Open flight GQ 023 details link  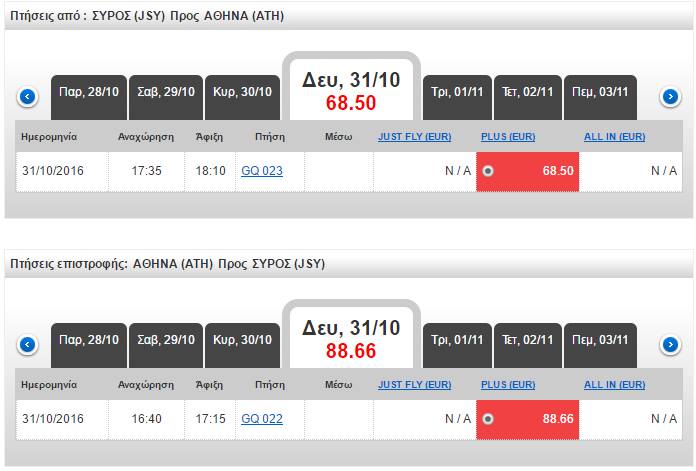tap(262, 171)
